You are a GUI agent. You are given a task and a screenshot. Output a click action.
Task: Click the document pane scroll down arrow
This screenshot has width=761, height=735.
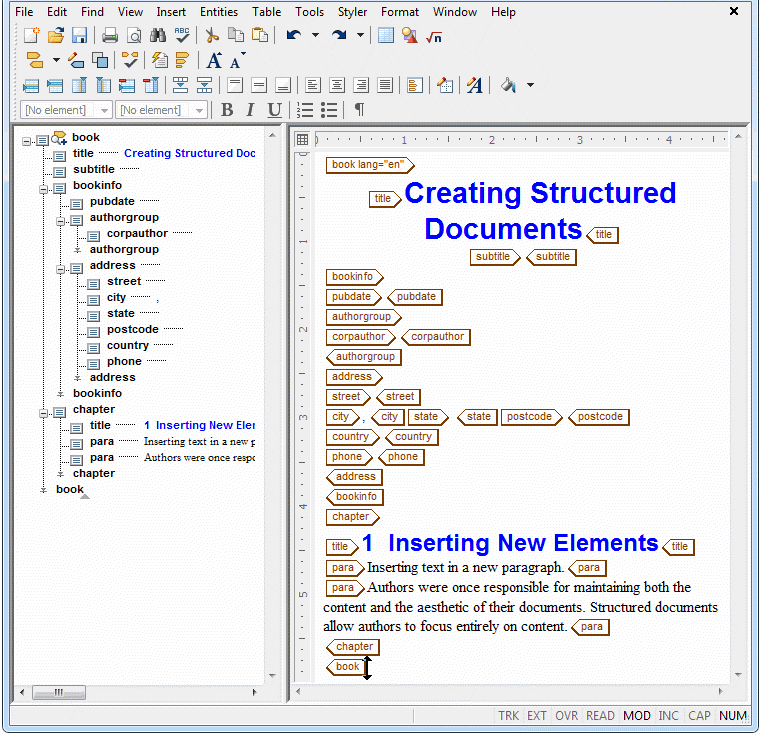[739, 674]
